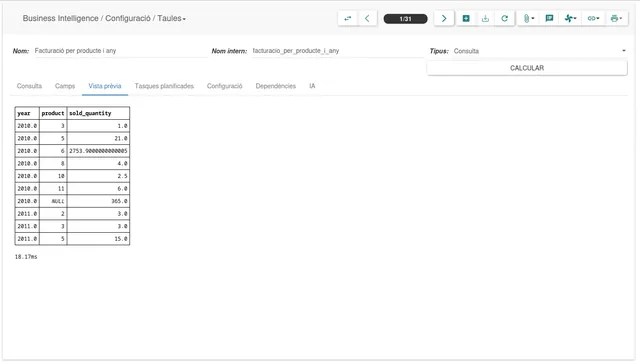
Task: Click product 11 cell
Action: pyautogui.click(x=53, y=189)
